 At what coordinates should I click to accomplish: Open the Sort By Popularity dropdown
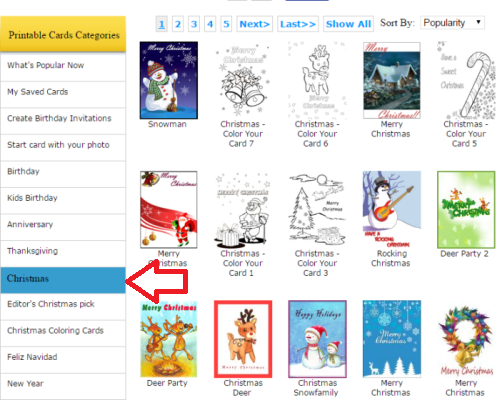click(452, 23)
